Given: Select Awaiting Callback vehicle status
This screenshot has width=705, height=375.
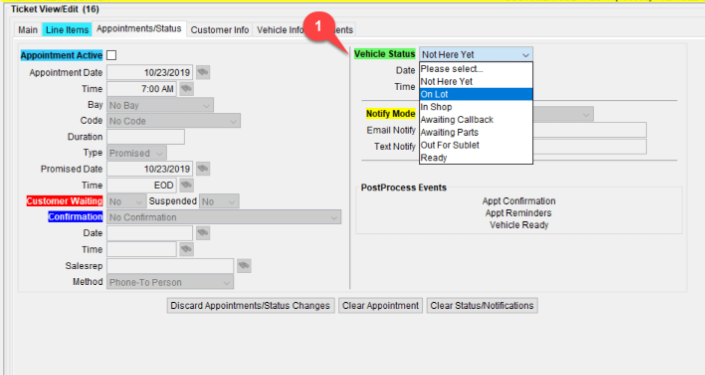Looking at the screenshot, I should 476,120.
